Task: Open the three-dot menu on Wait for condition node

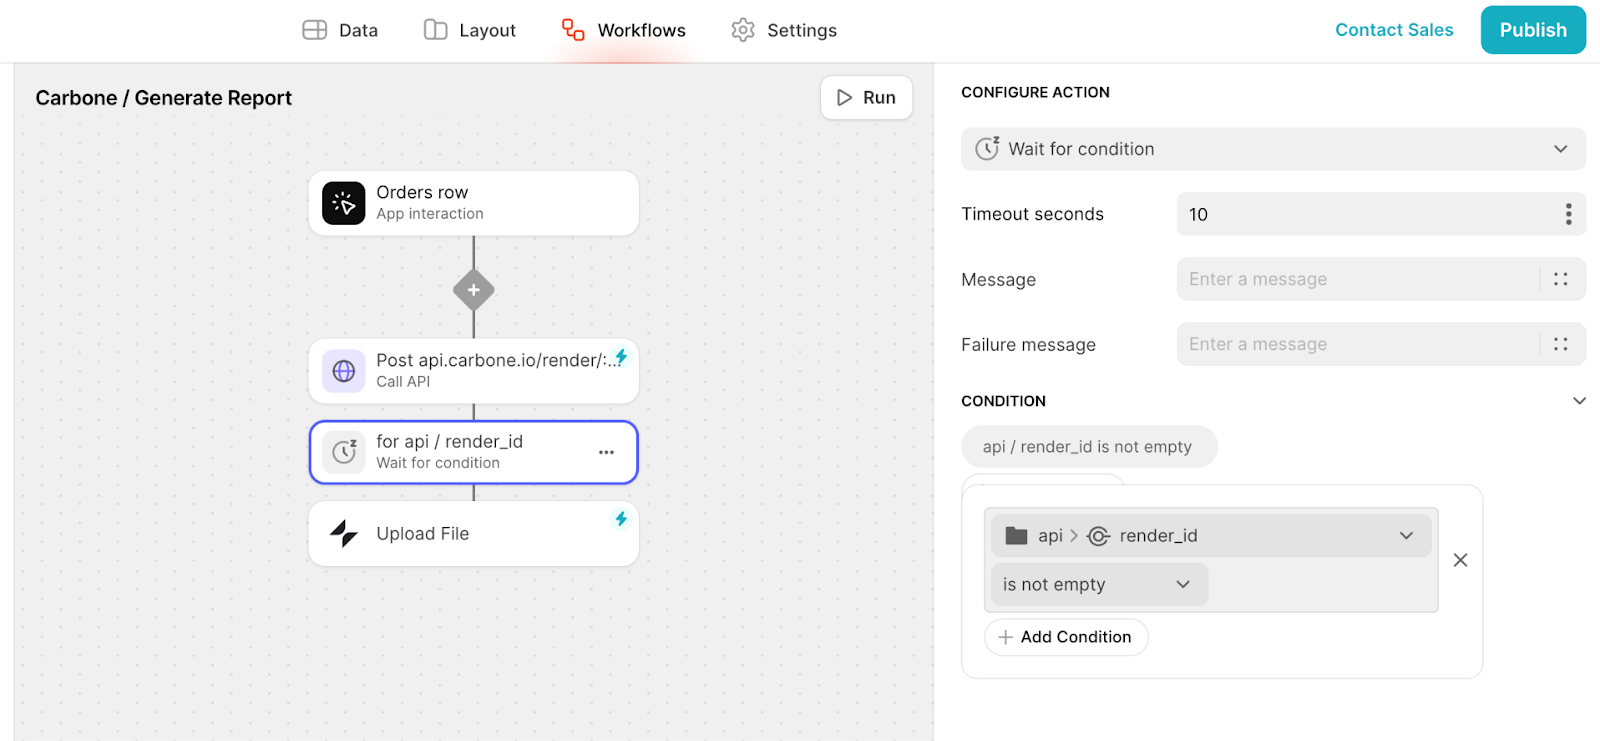Action: (606, 452)
